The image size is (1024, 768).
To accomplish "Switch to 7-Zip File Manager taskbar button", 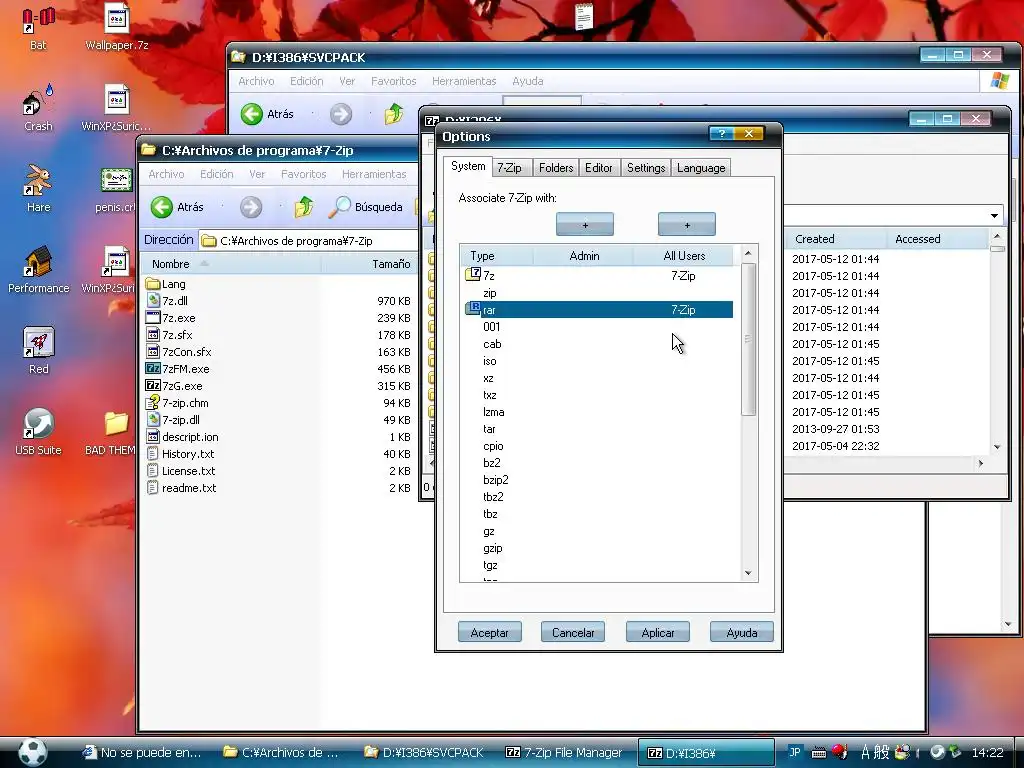I will 564,752.
